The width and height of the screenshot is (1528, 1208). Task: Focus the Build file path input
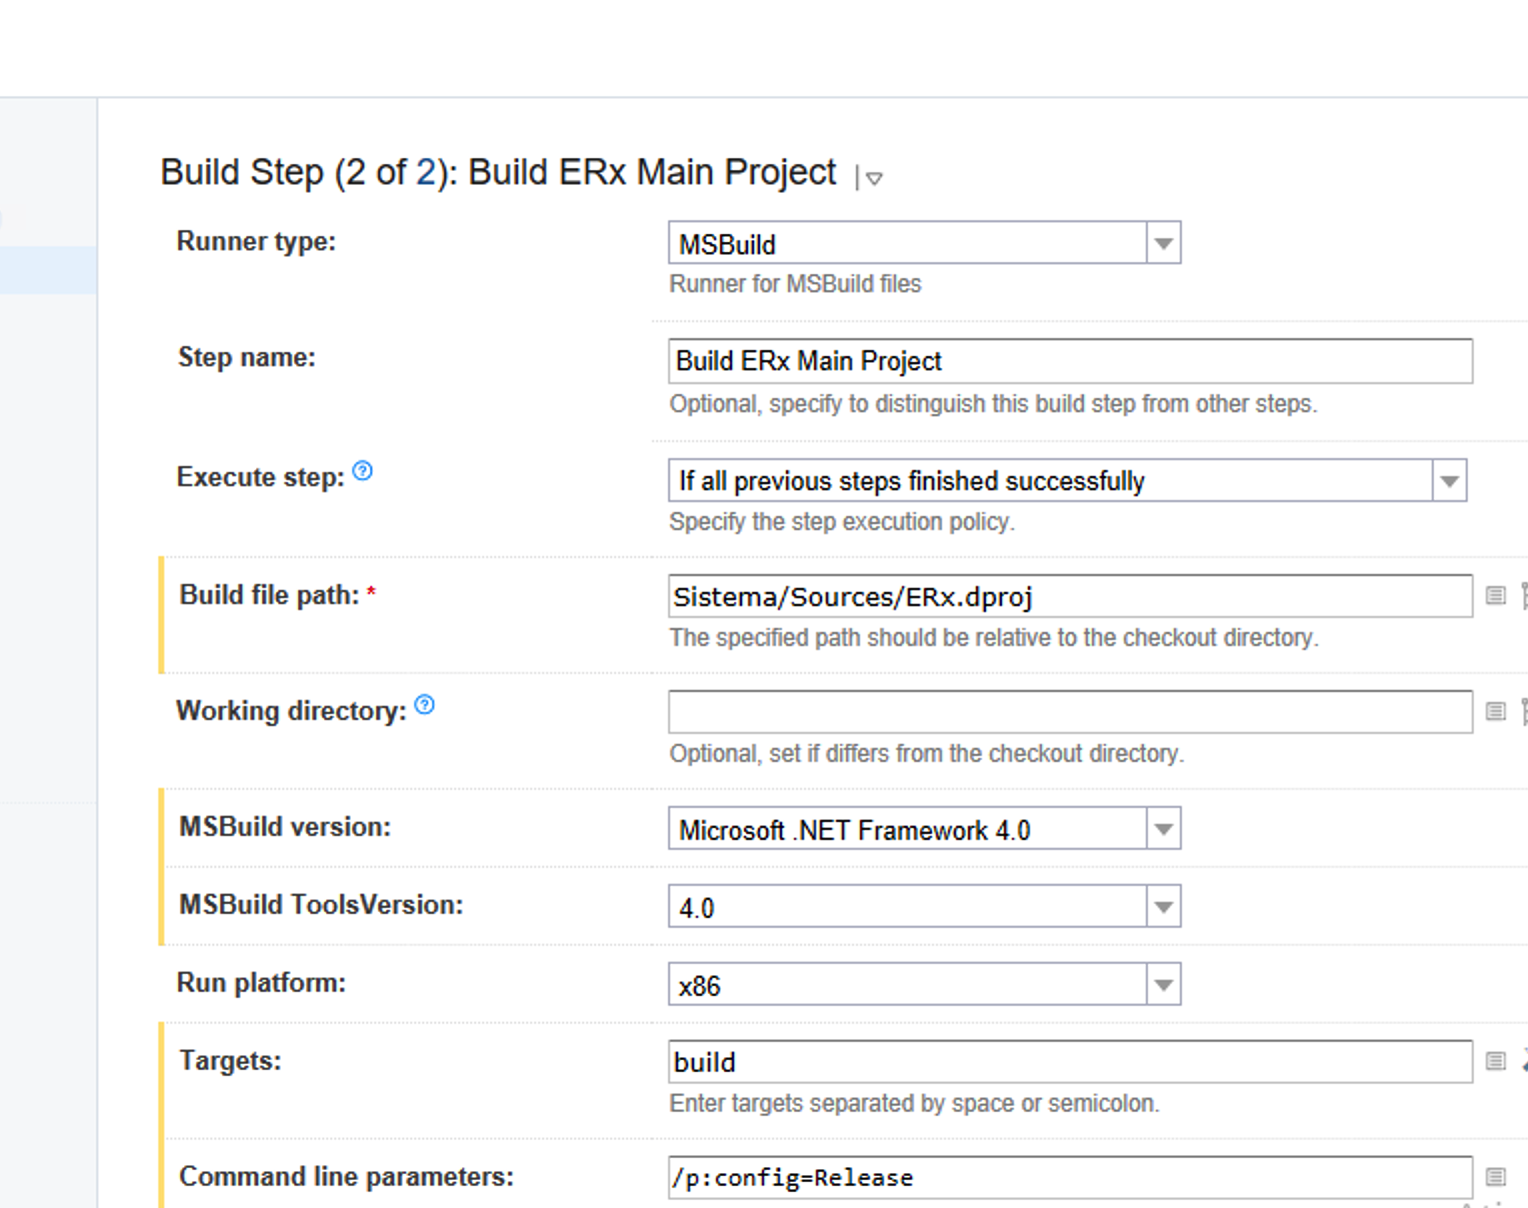click(1070, 596)
